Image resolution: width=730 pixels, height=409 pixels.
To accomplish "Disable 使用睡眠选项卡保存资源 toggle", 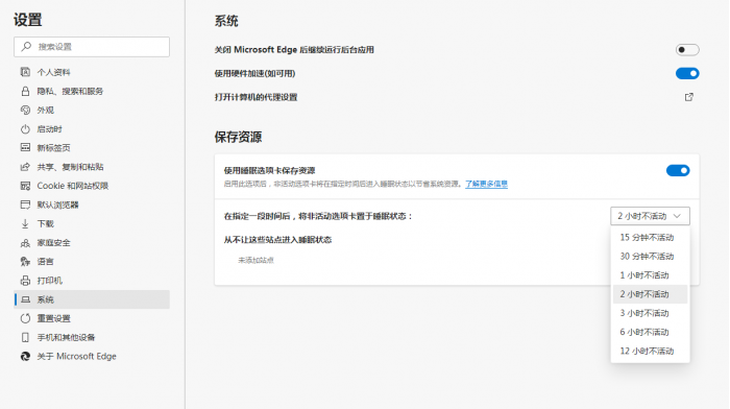I will click(x=677, y=171).
